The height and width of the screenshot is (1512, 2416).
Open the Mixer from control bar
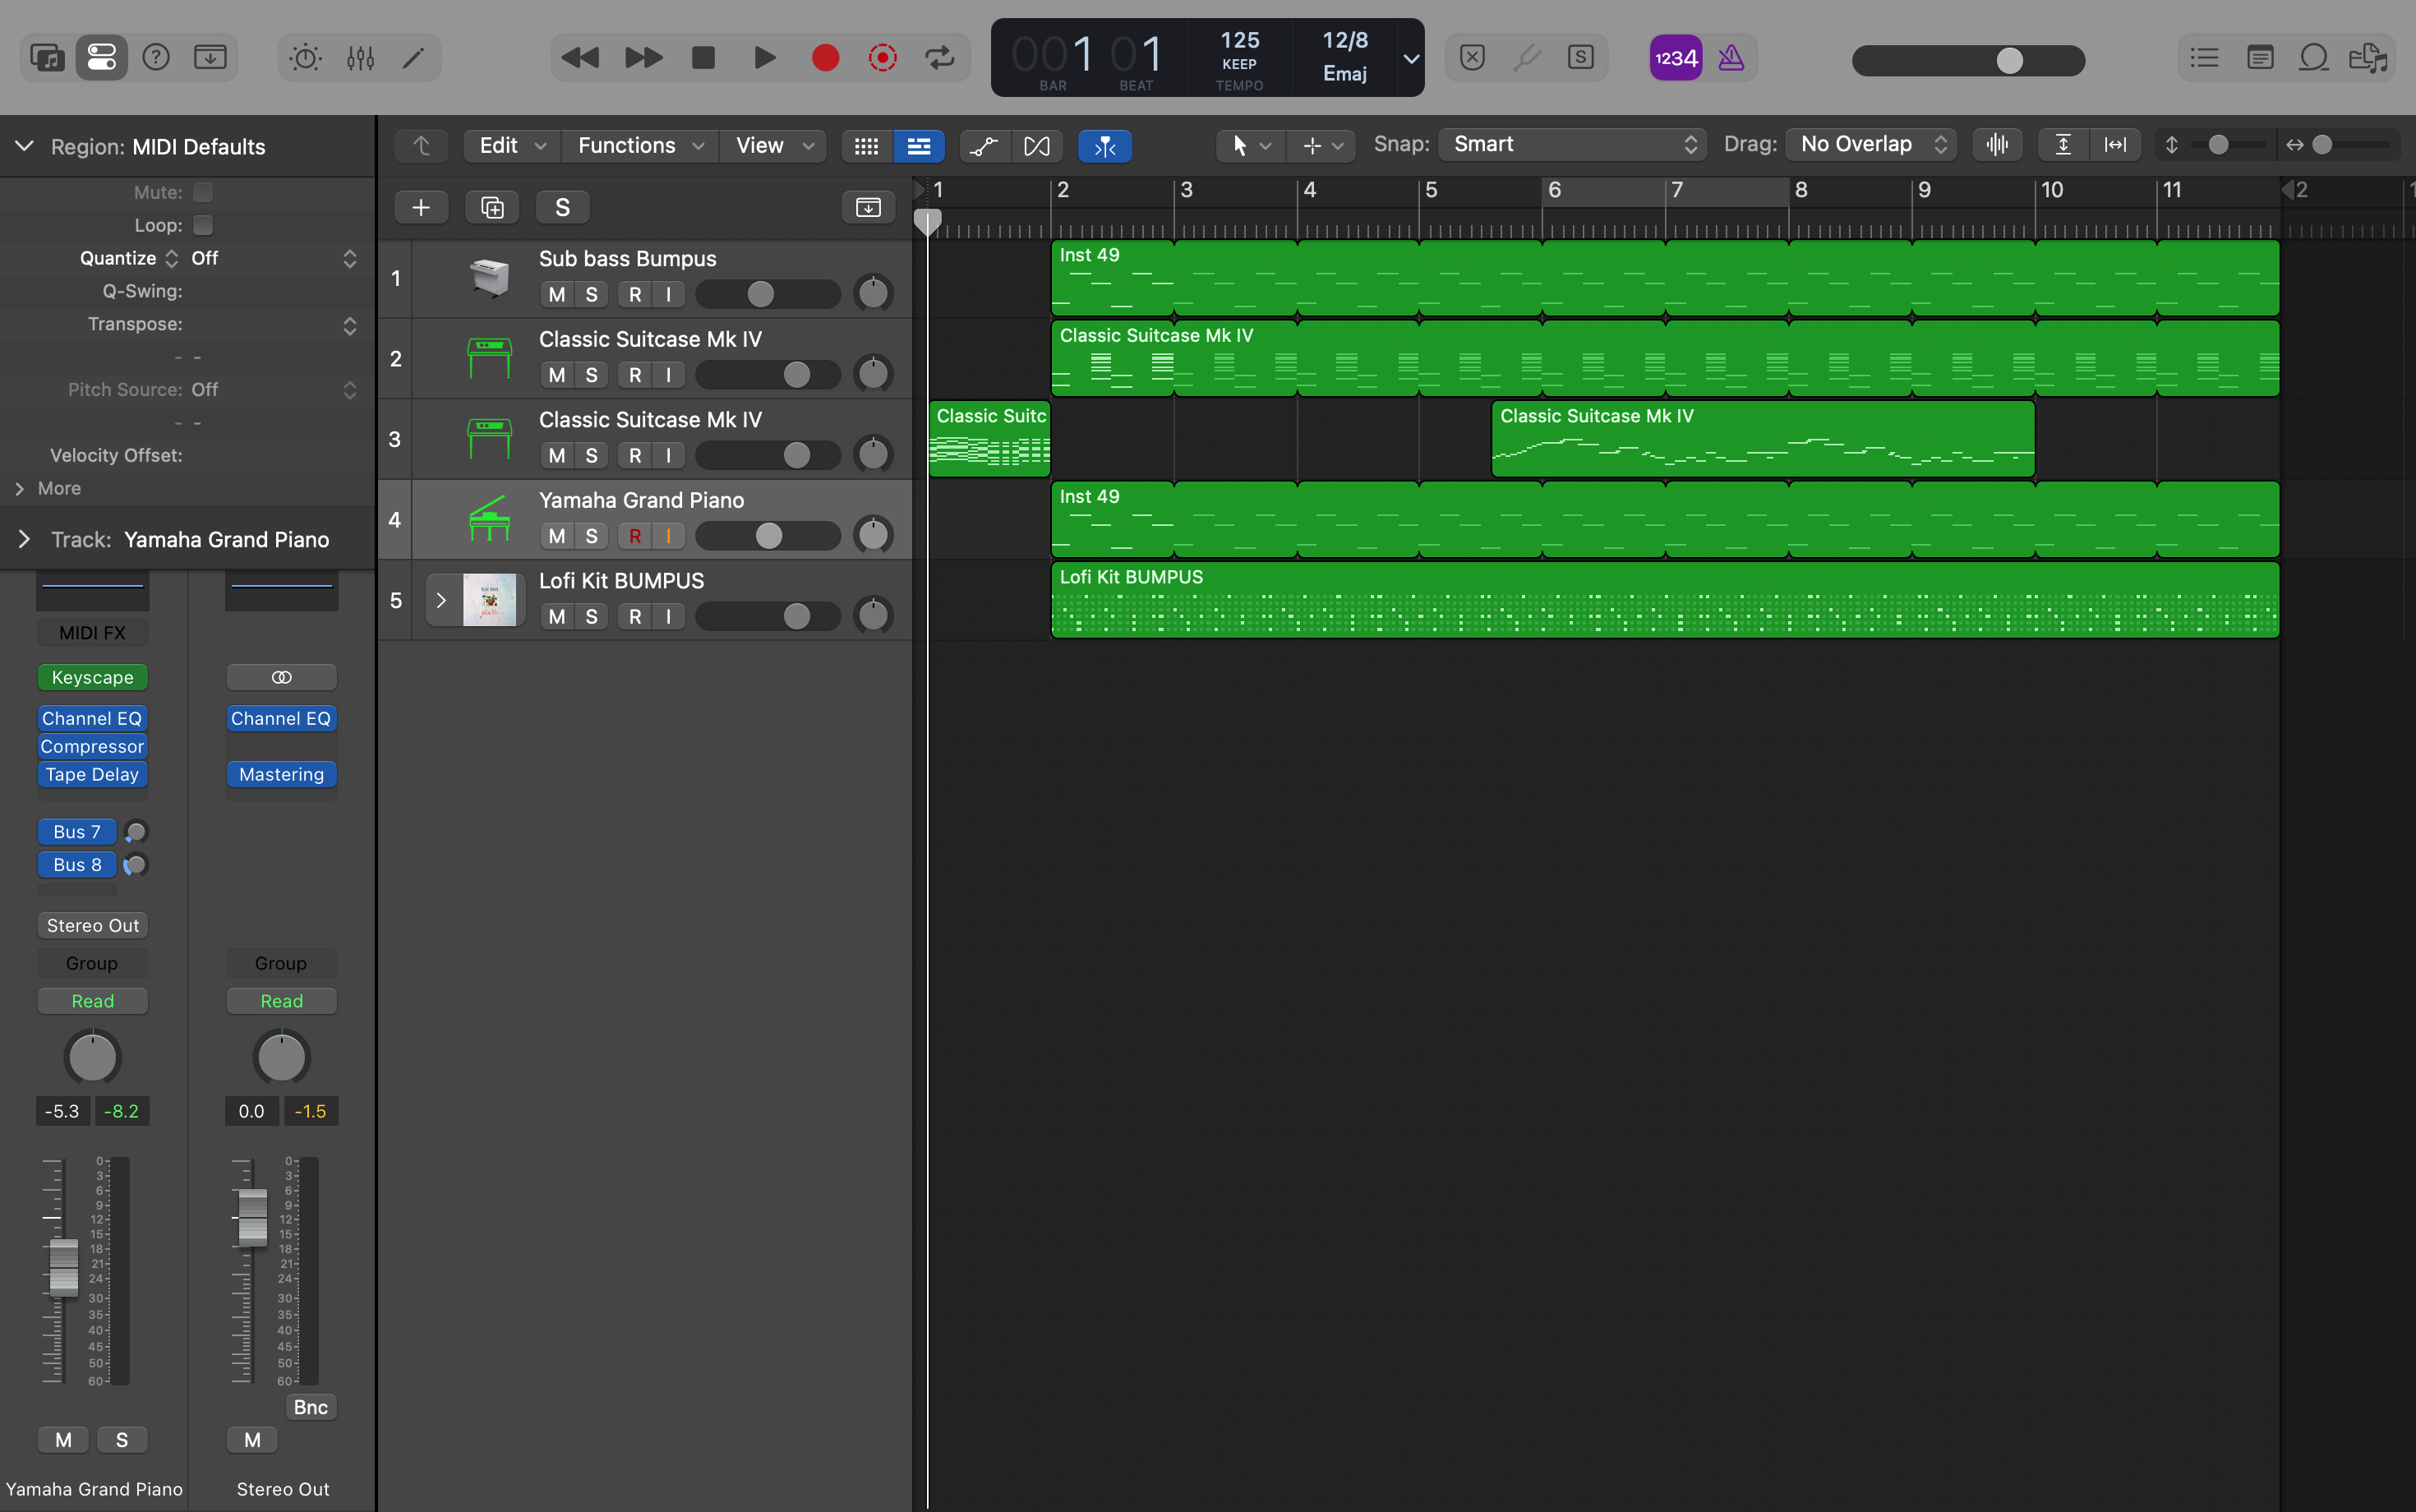(360, 58)
